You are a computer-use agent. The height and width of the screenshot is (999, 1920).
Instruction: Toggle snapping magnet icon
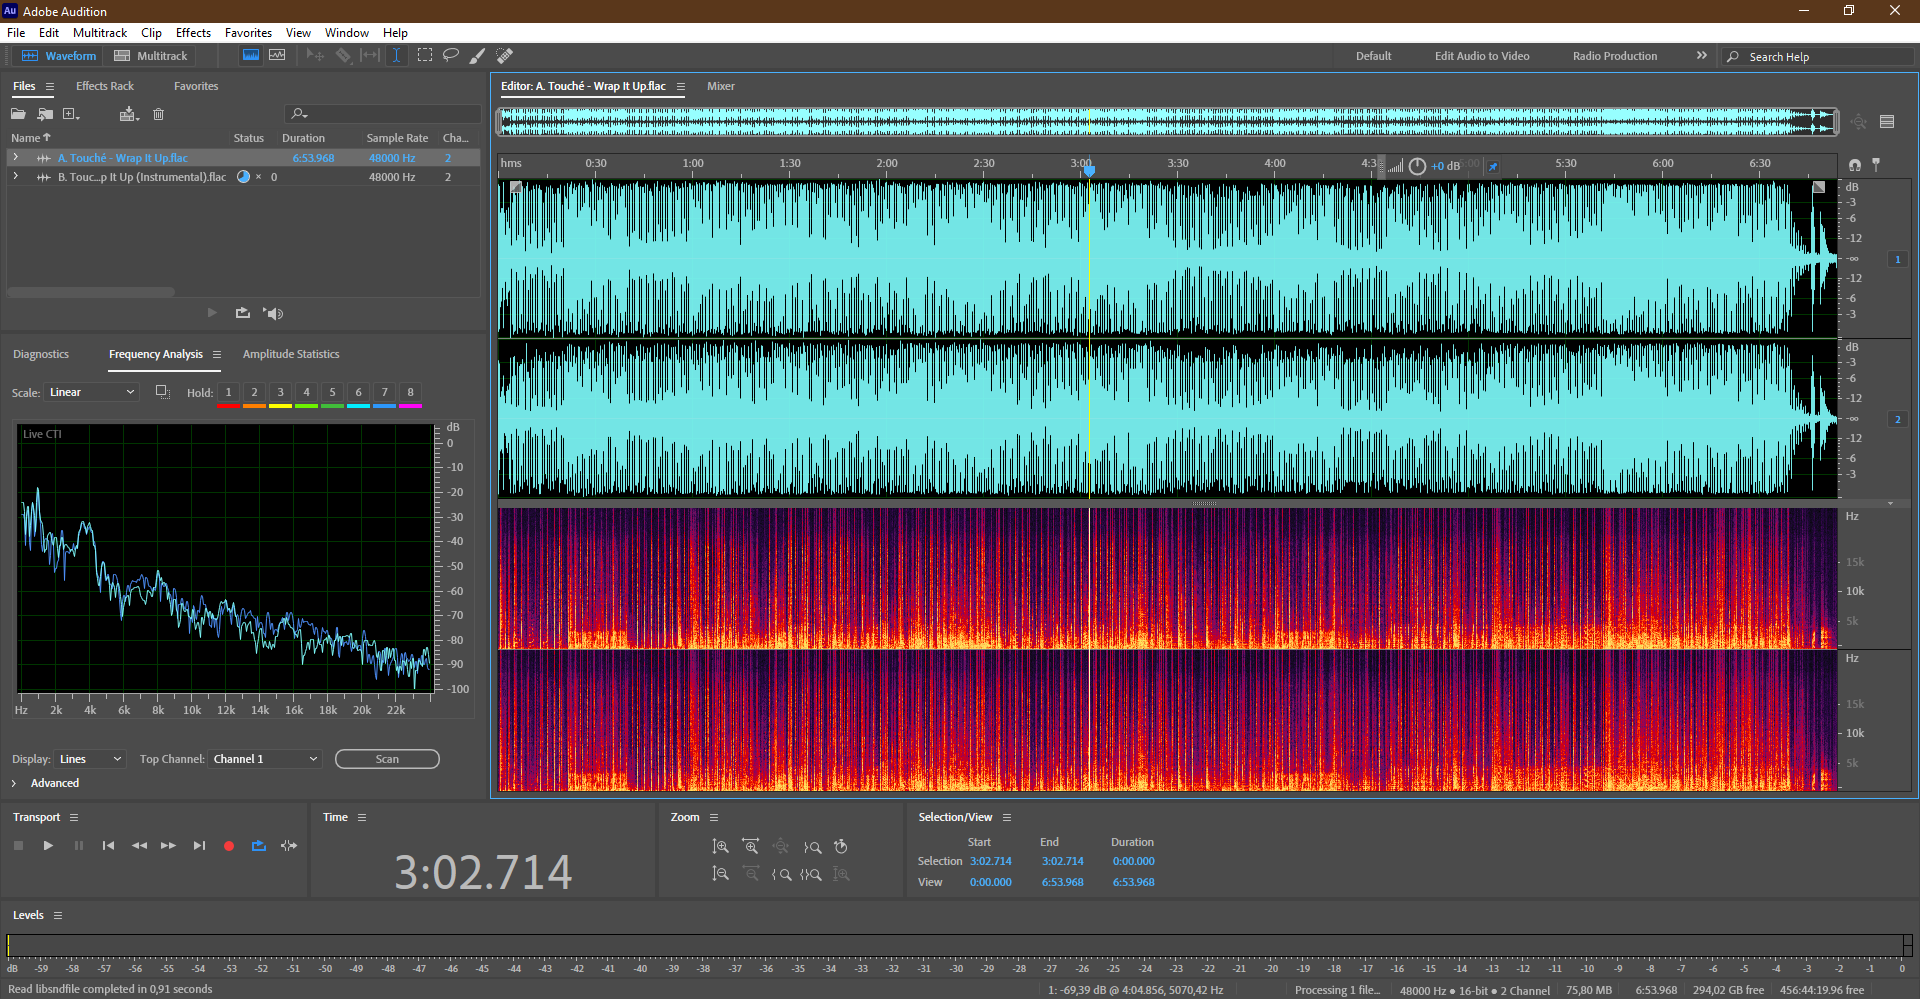1855,165
